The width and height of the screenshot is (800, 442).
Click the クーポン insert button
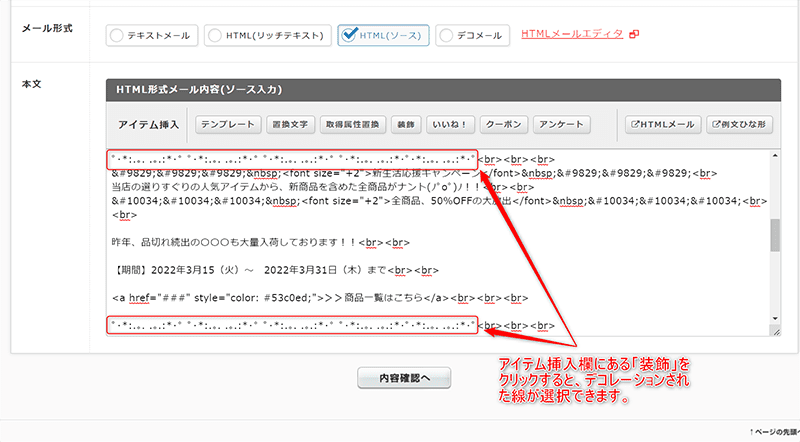click(x=502, y=125)
